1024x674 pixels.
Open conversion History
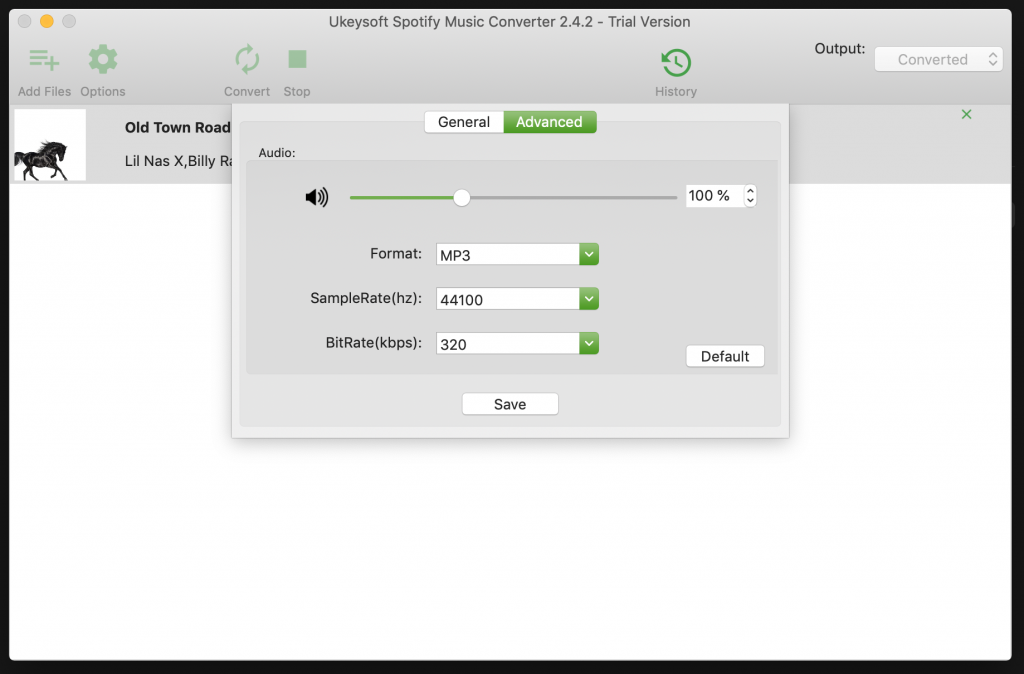[x=675, y=59]
